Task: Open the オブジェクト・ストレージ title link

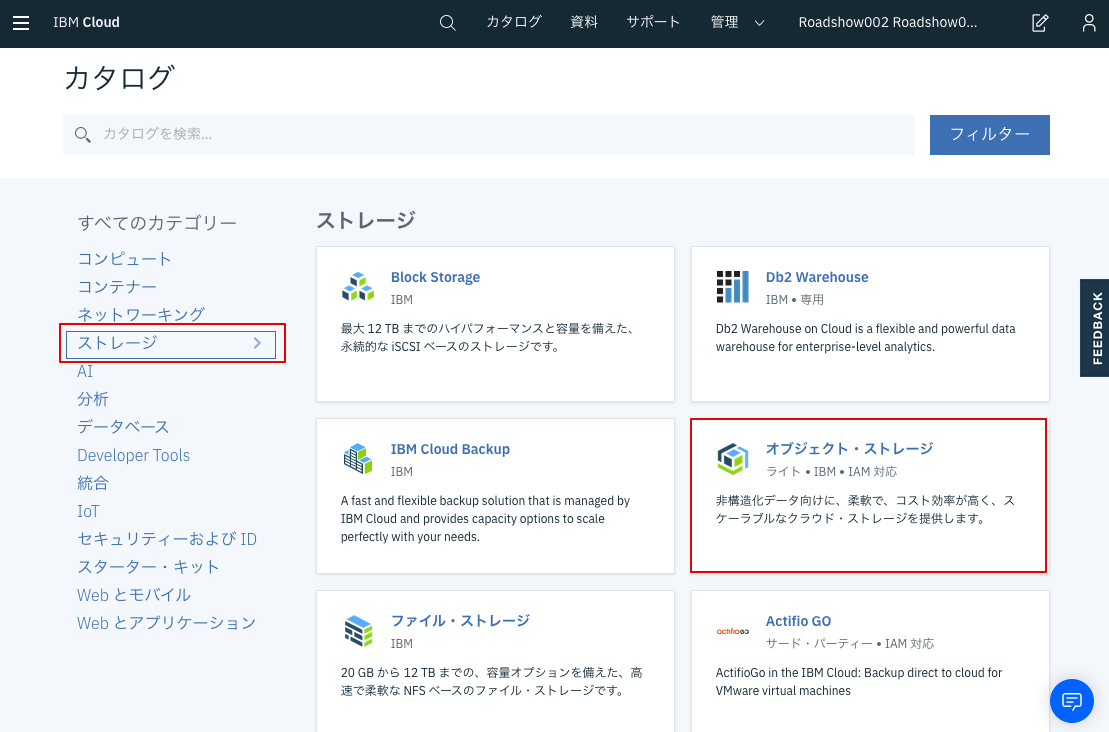Action: [x=849, y=449]
